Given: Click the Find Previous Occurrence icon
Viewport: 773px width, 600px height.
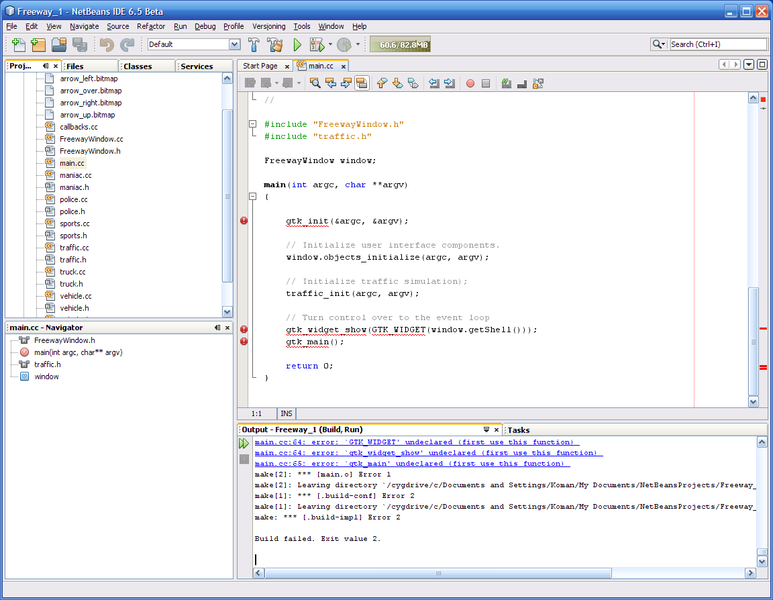Looking at the screenshot, I should tap(330, 83).
